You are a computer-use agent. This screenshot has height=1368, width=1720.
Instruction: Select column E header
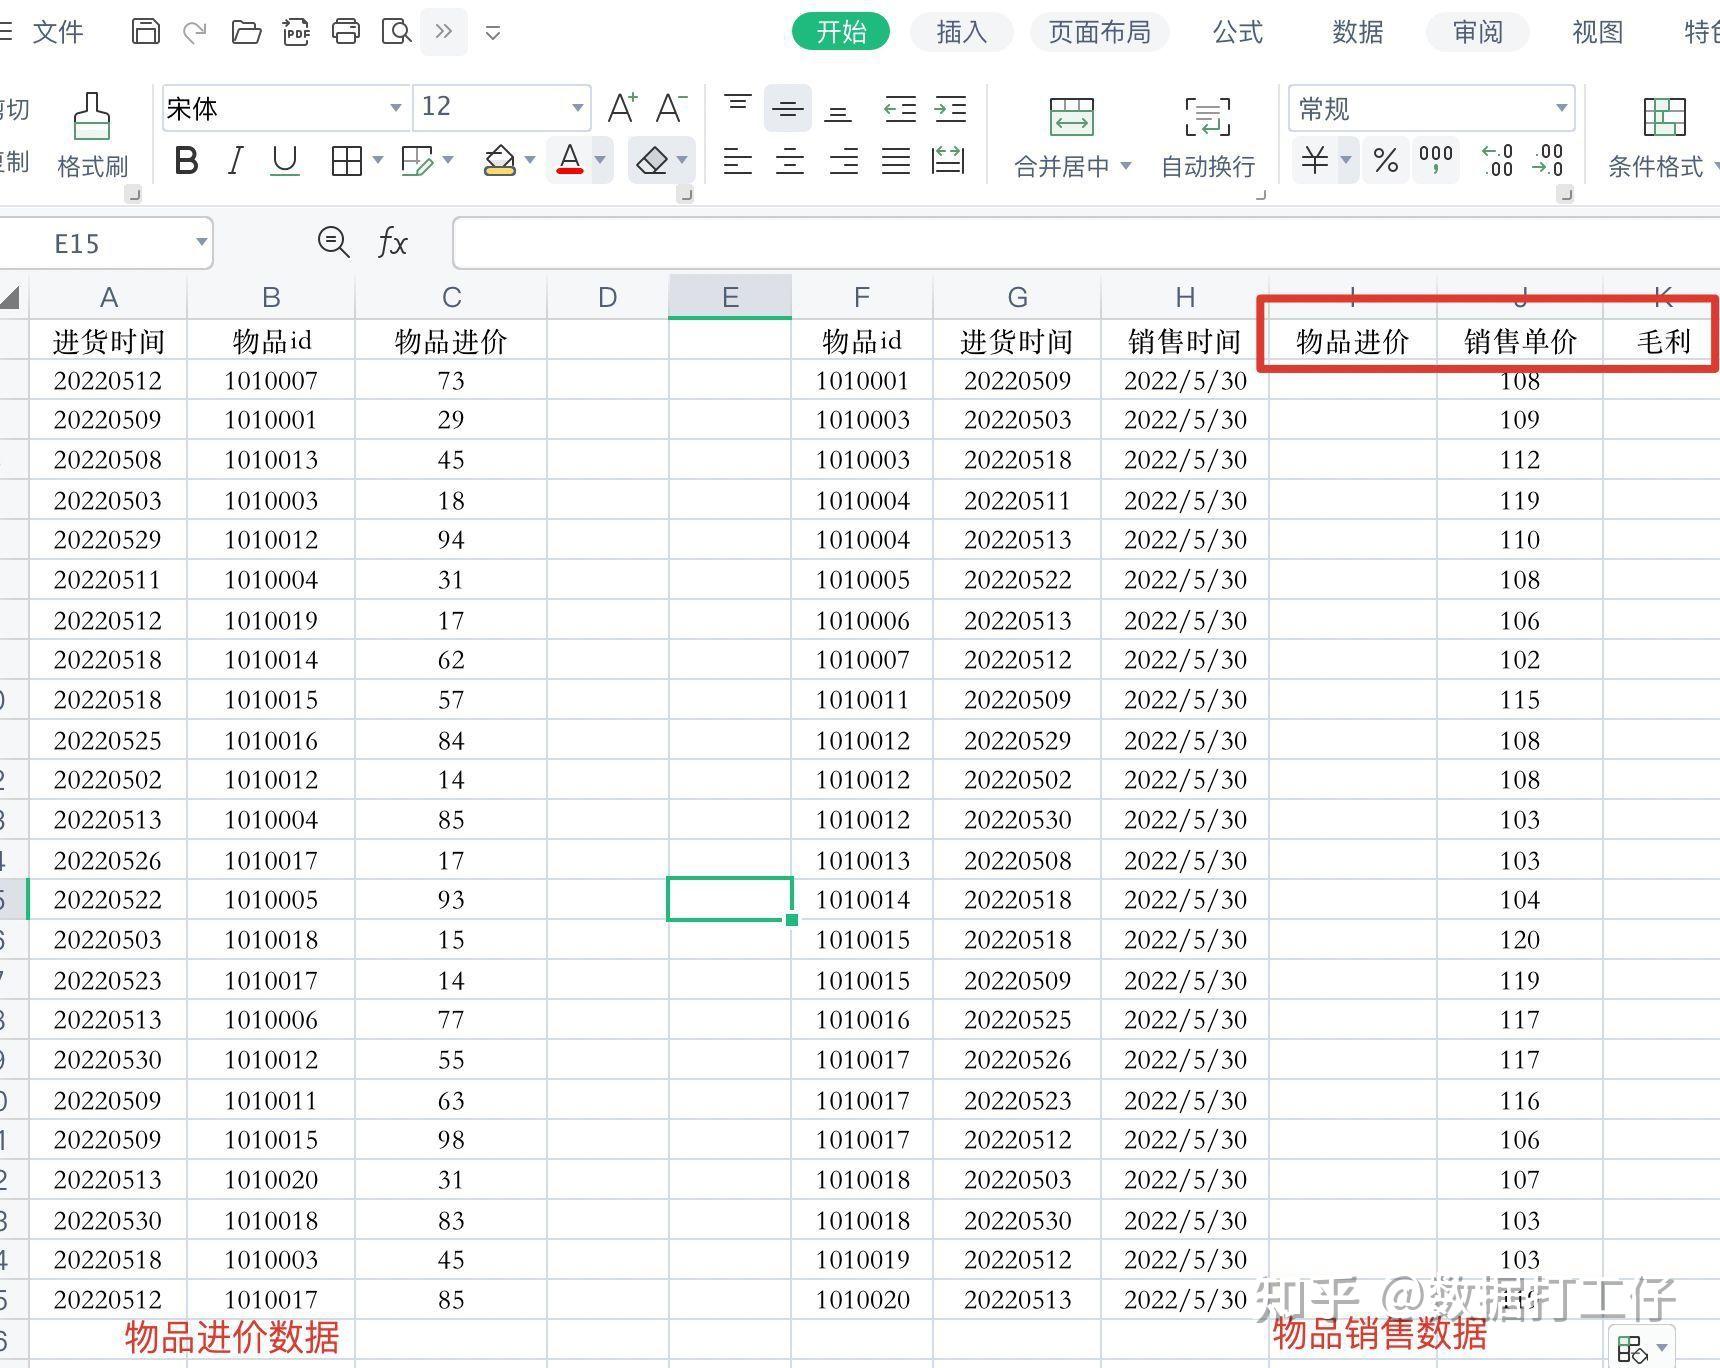730,297
